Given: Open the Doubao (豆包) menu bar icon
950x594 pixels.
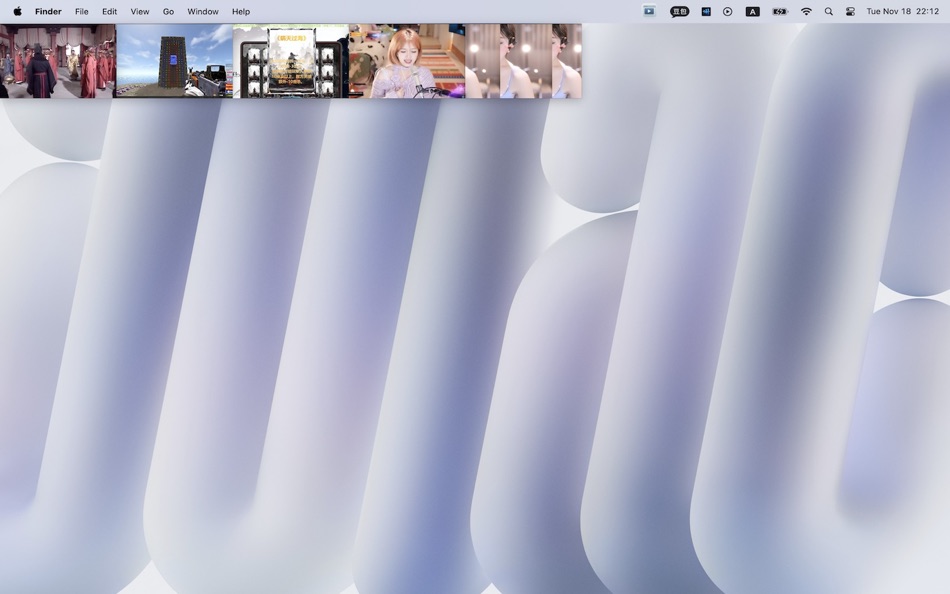Looking at the screenshot, I should [x=679, y=11].
